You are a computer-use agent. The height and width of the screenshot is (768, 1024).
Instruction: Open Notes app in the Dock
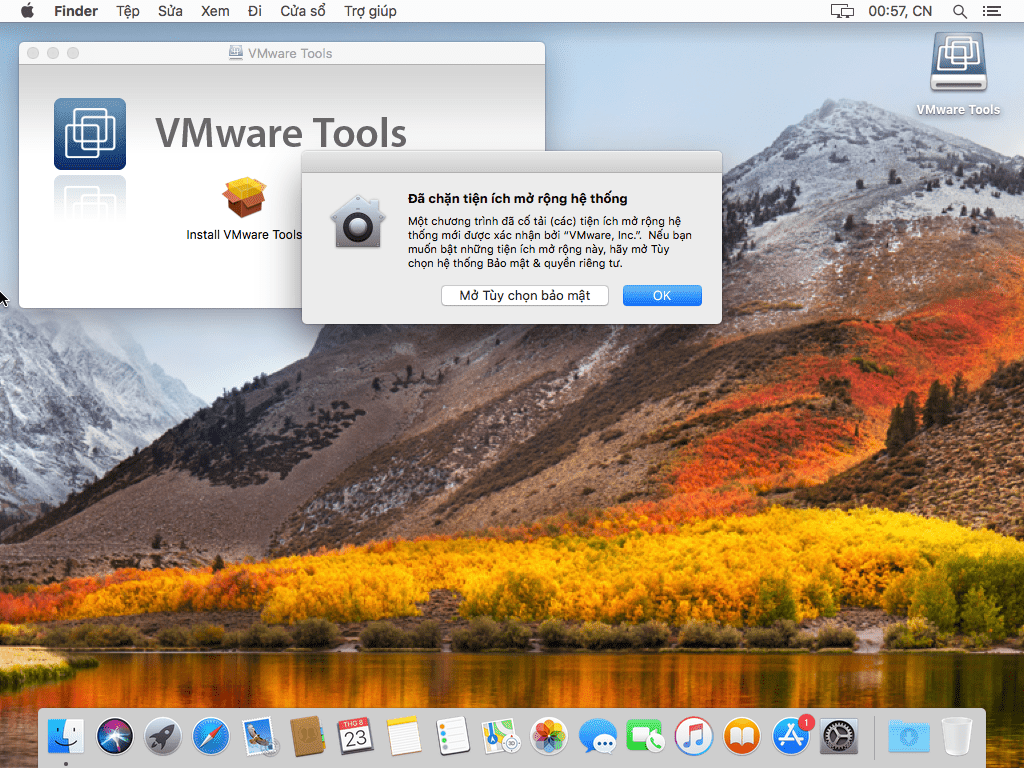(404, 736)
